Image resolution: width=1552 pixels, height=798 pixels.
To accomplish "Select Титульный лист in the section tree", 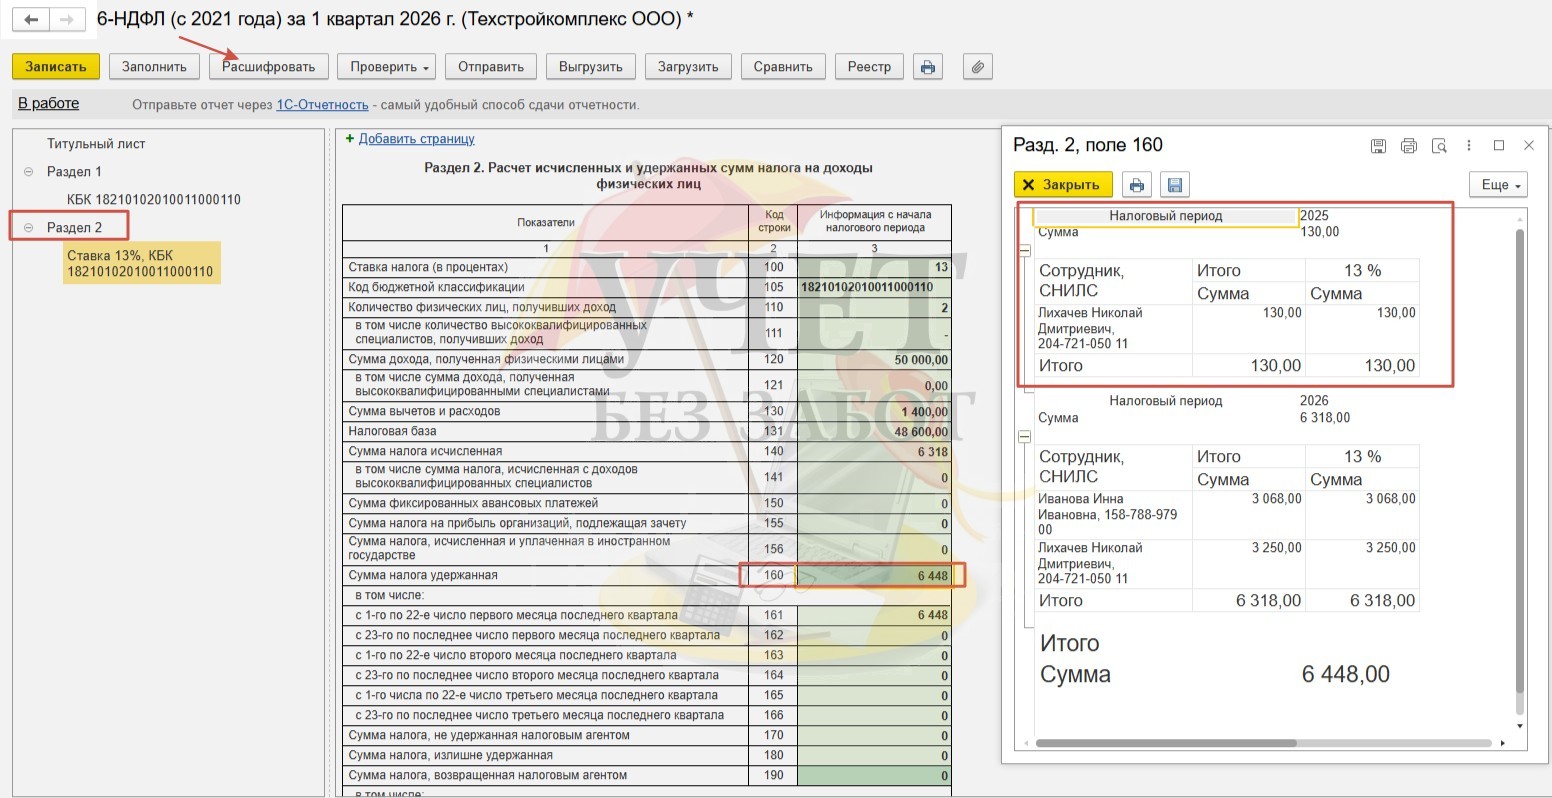I will tap(96, 144).
